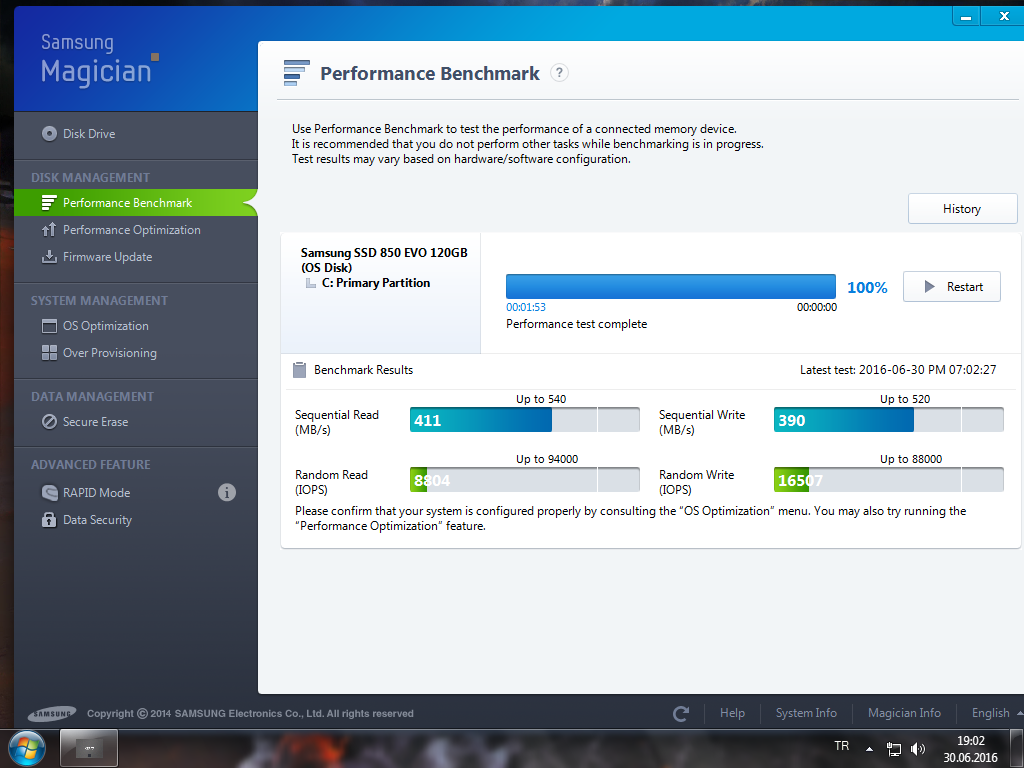
Task: Click the Over Provisioning grid icon
Action: click(x=49, y=353)
